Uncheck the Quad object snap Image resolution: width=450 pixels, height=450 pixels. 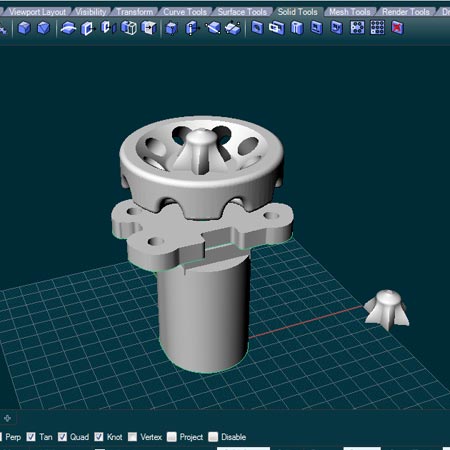(62, 437)
